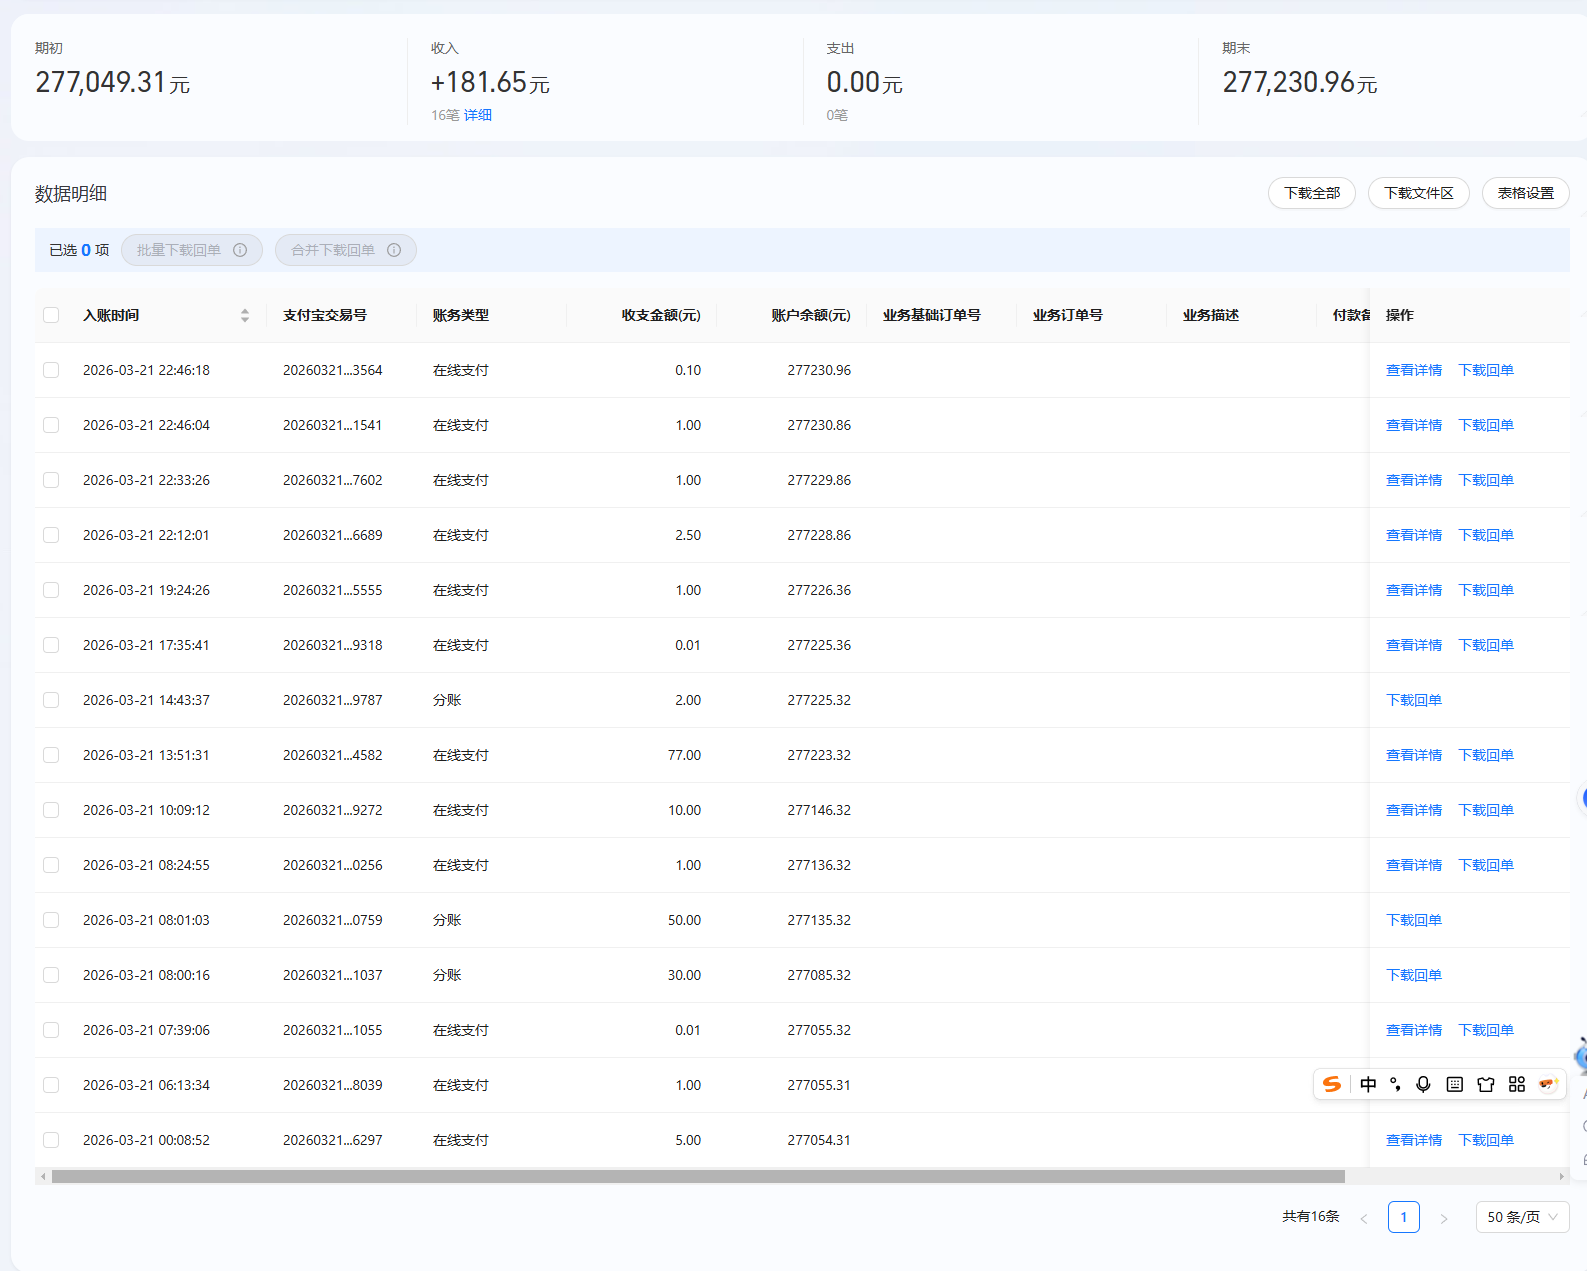Select the row dated 2026-03-21 22:46:18

(51, 370)
